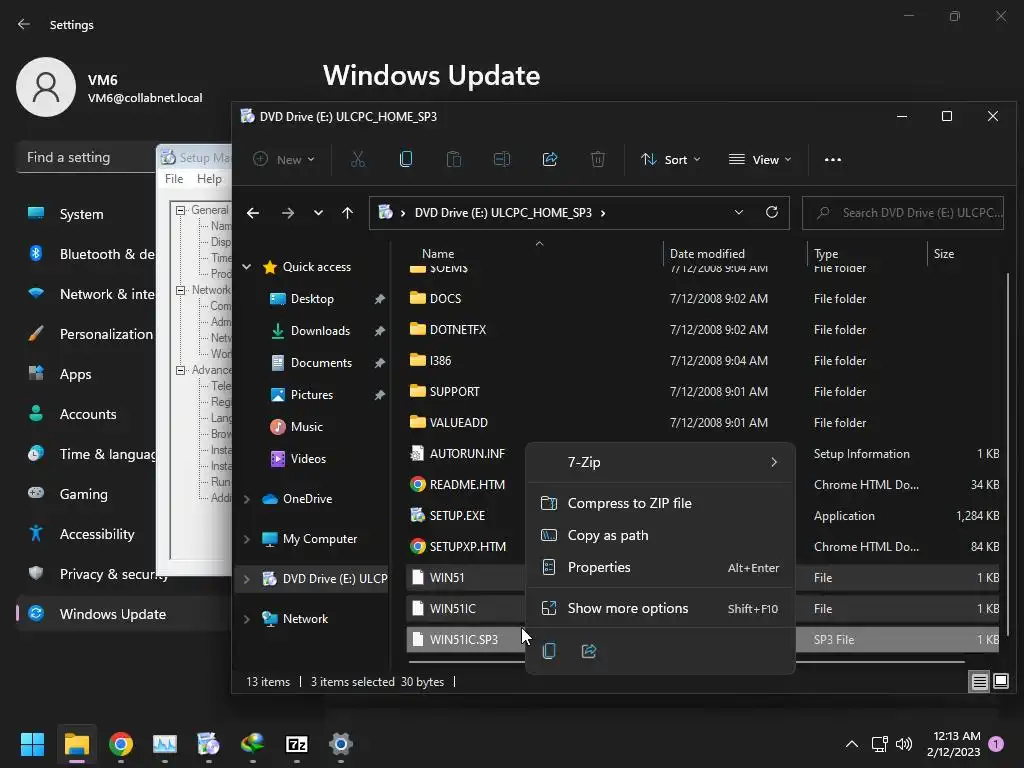The image size is (1024, 768).
Task: Open recent locations dropdown arrow
Action: click(x=318, y=213)
